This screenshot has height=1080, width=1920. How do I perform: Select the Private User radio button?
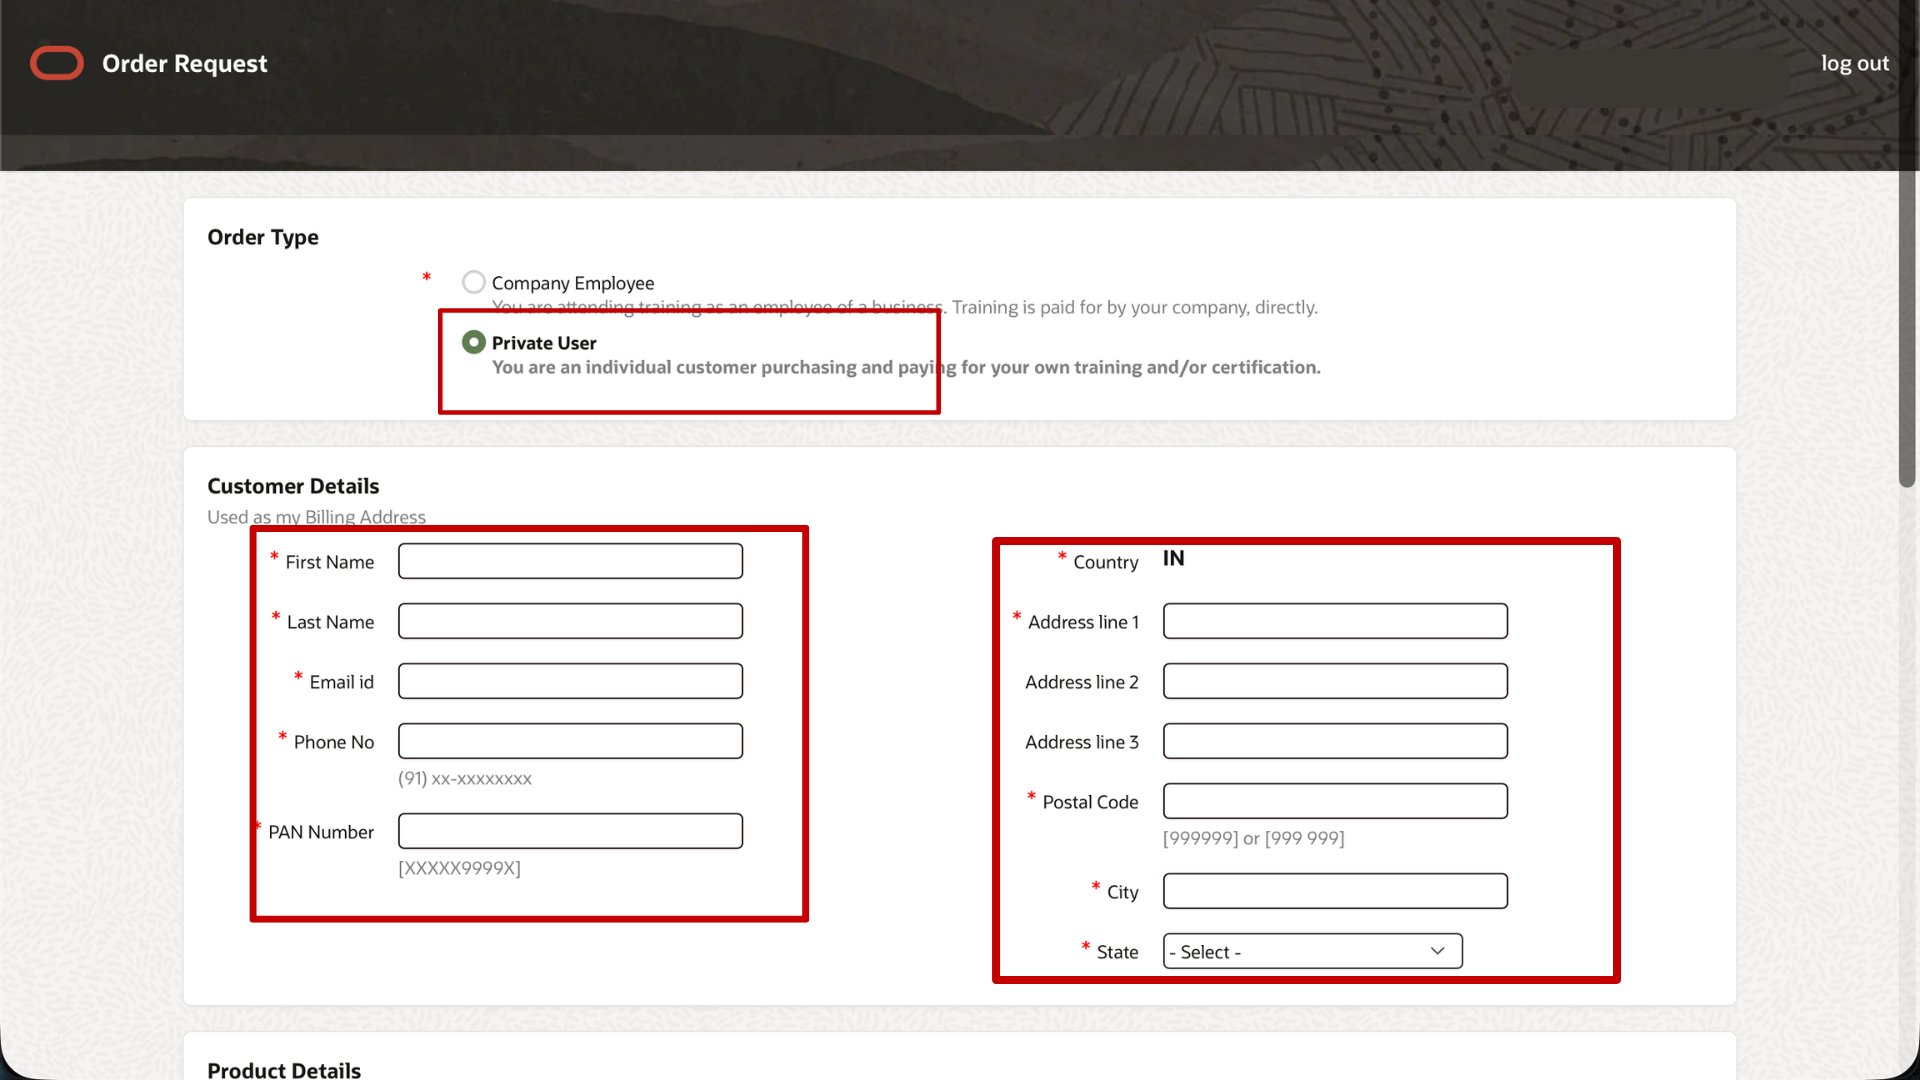coord(473,342)
